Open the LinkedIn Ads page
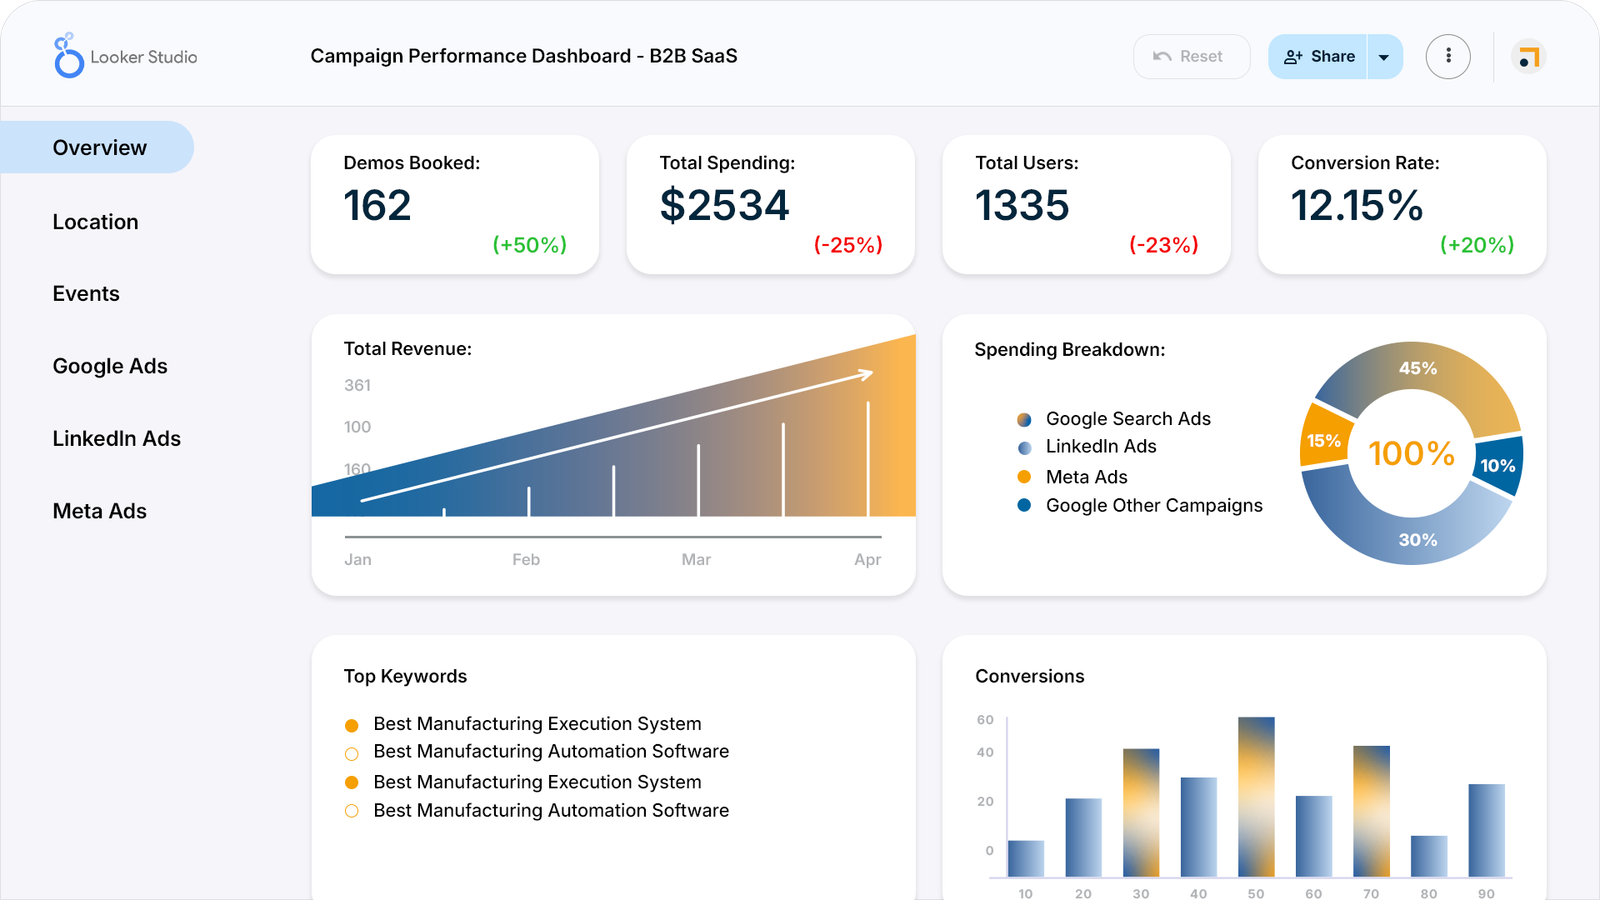Screen dimensions: 1600x900 [x=117, y=438]
